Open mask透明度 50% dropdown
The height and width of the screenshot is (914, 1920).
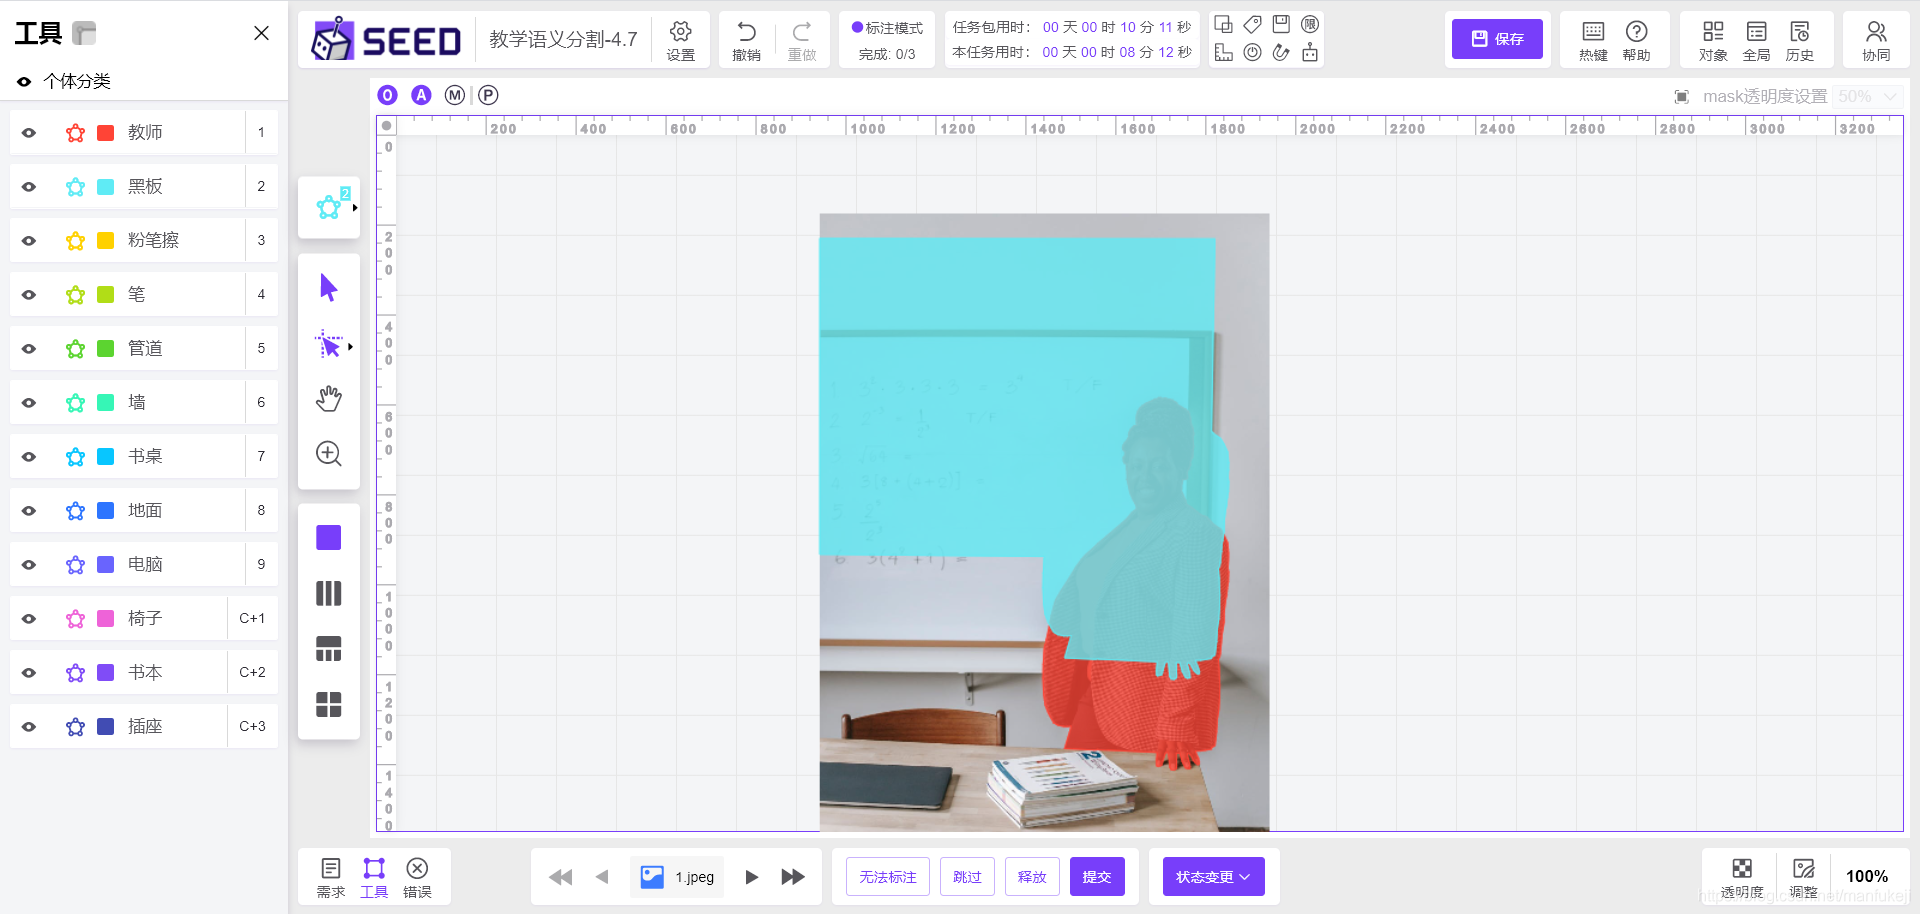tap(1867, 96)
